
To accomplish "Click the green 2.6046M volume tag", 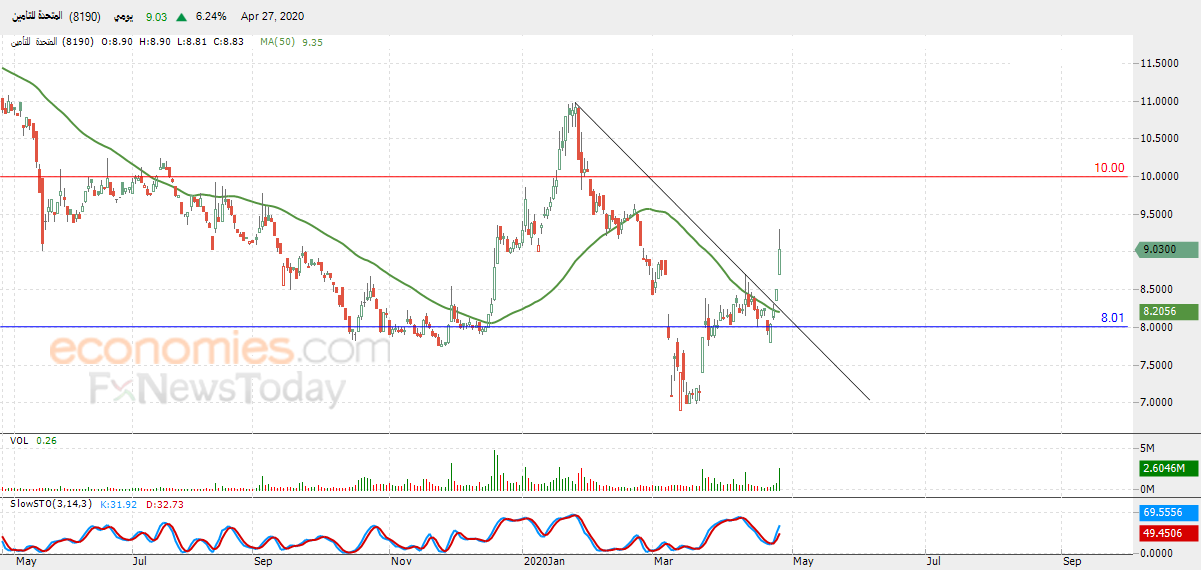I will point(1166,468).
